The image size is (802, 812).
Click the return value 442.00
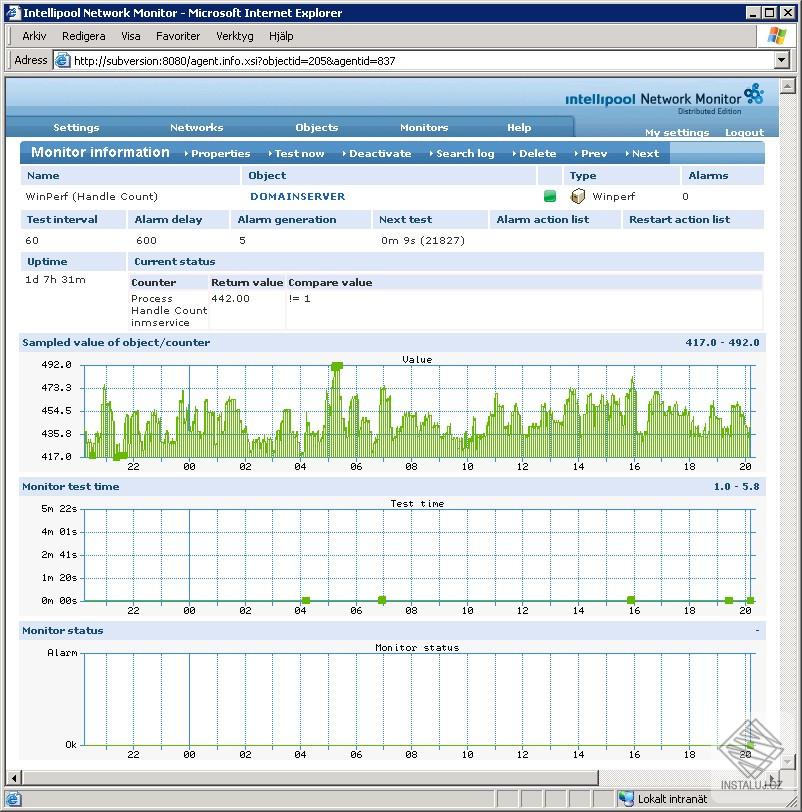click(230, 298)
